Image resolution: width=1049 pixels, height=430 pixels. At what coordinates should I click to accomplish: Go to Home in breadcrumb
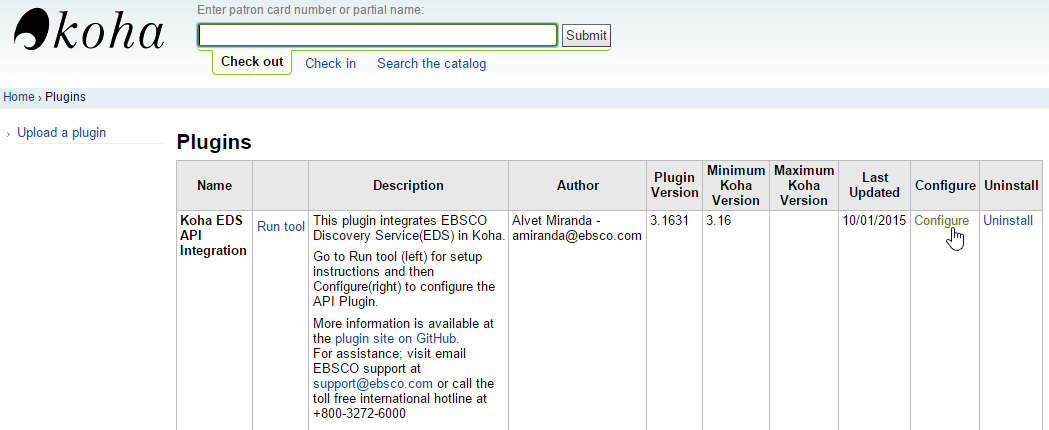19,97
